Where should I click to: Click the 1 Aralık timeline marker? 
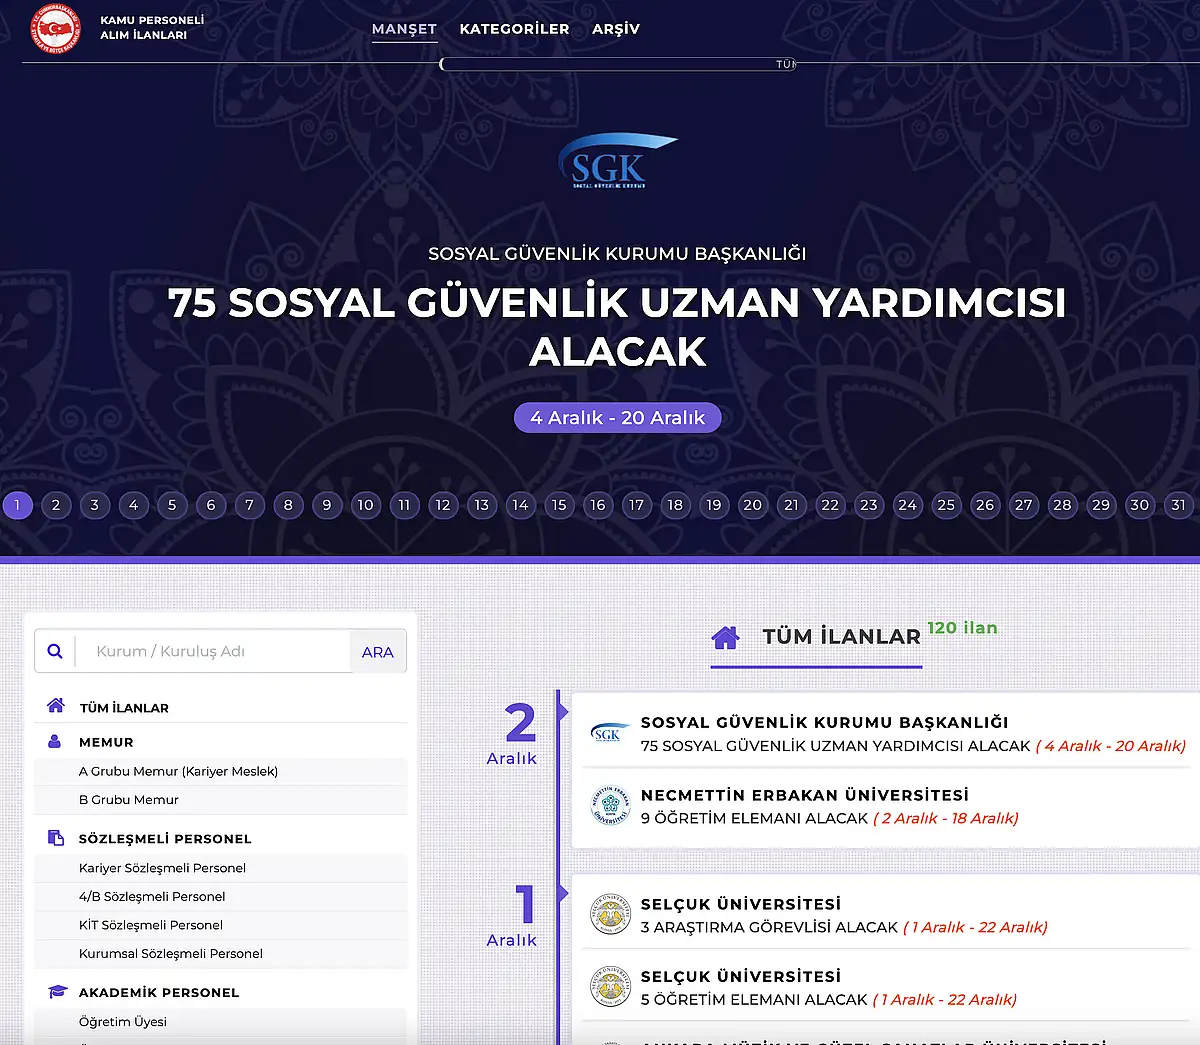tap(513, 915)
